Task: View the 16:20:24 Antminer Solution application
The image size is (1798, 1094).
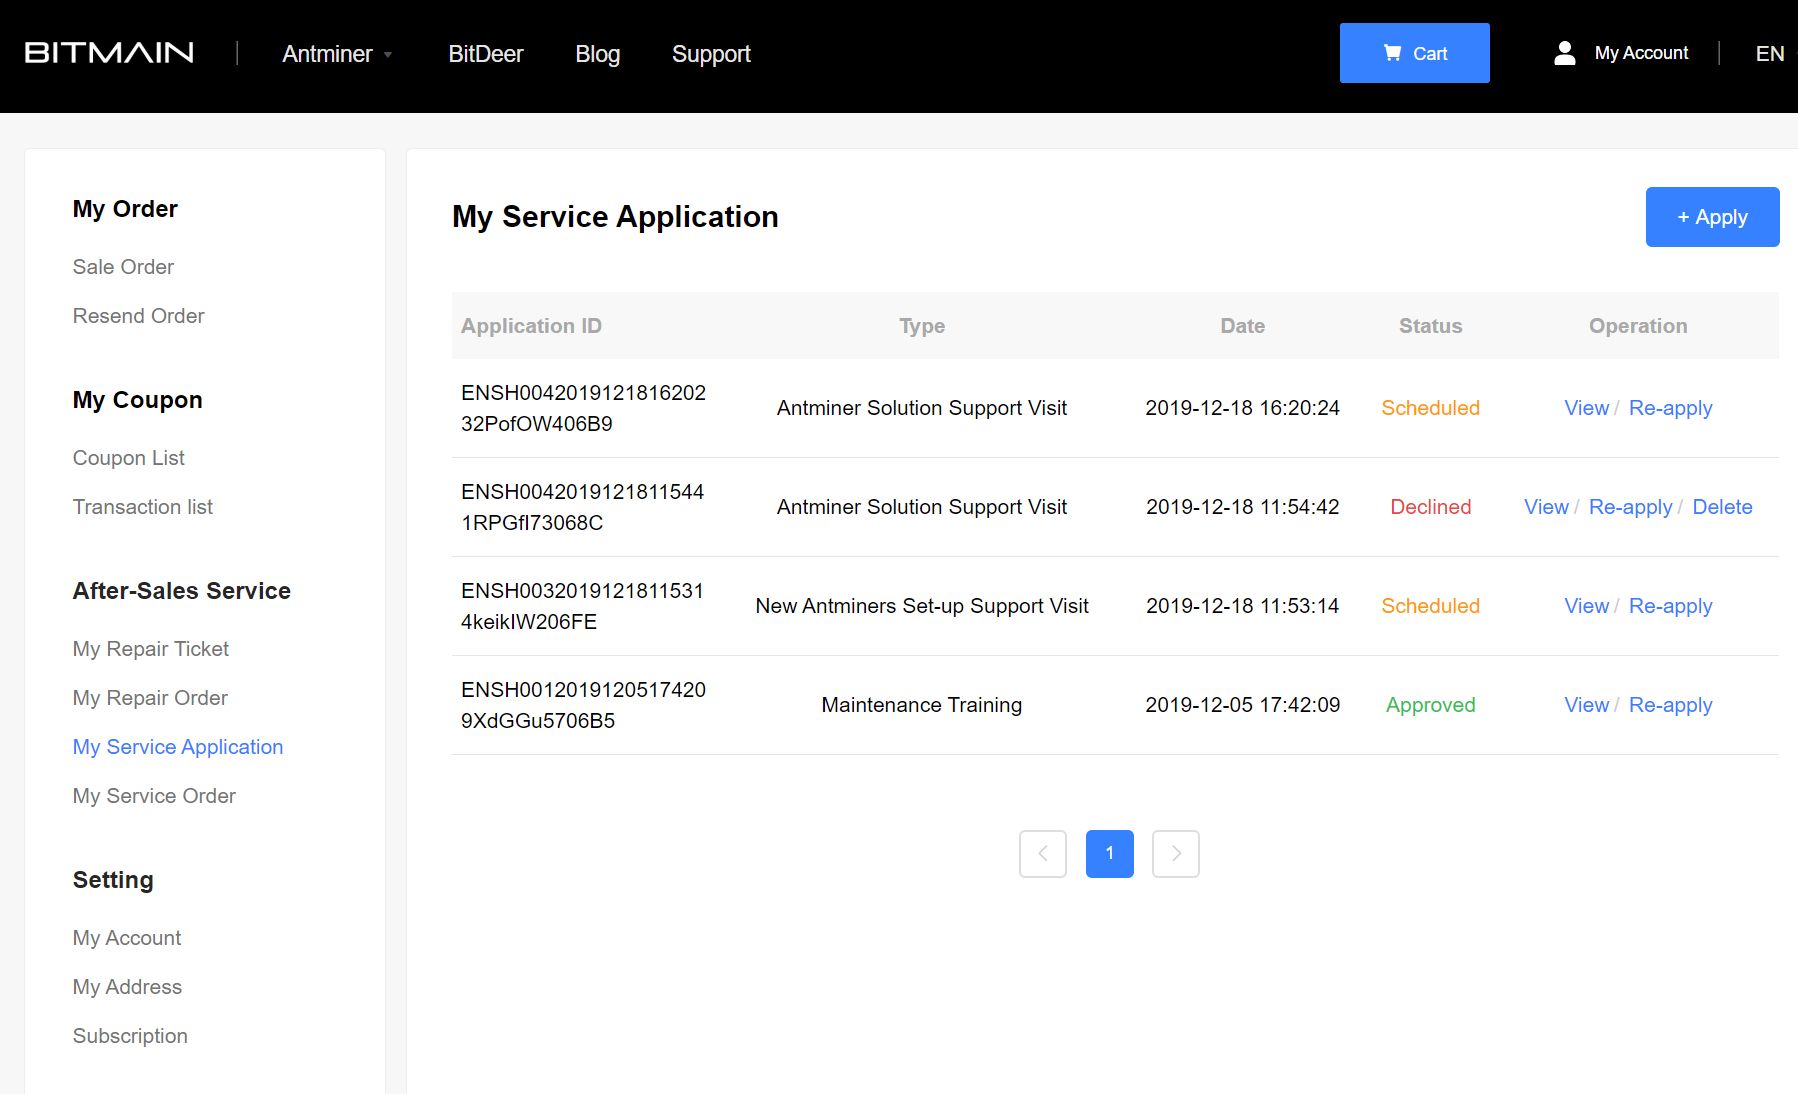Action: [1586, 408]
